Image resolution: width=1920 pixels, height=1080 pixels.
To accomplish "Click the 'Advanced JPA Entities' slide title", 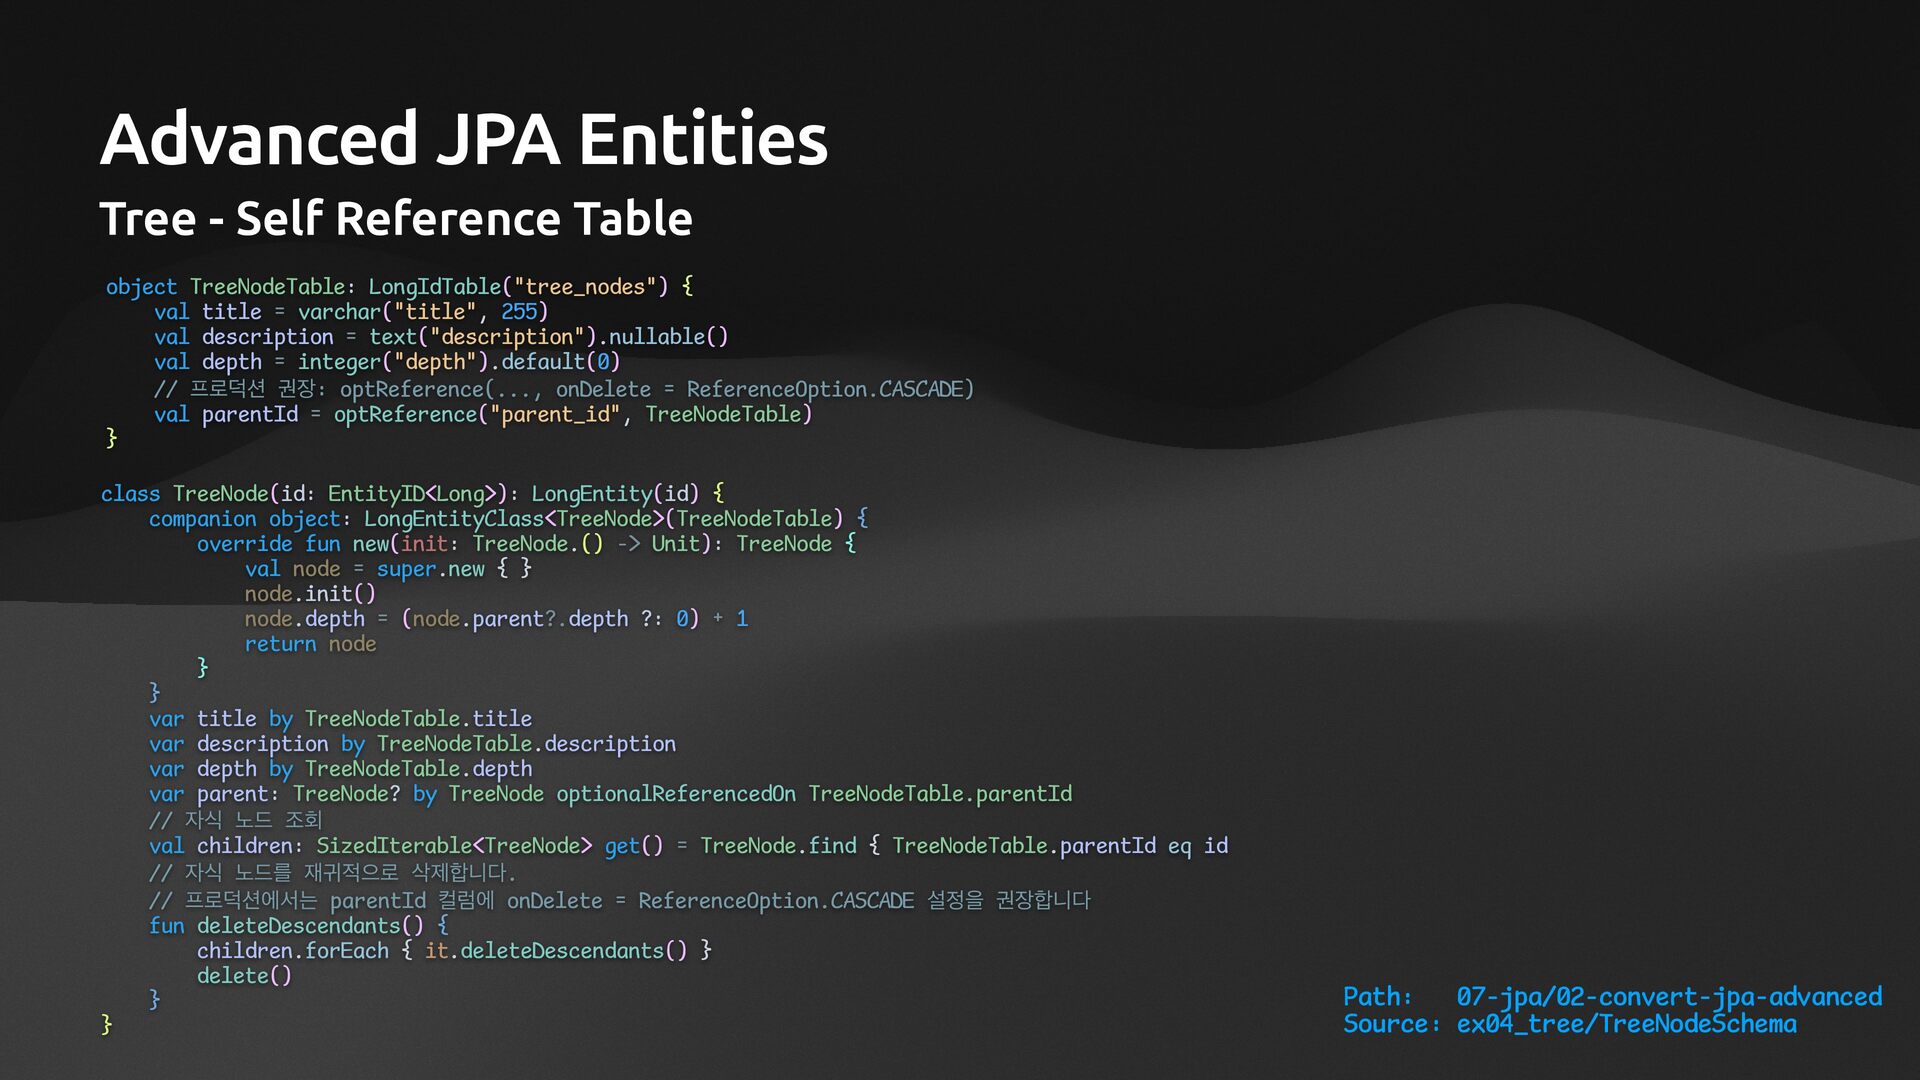I will click(463, 139).
